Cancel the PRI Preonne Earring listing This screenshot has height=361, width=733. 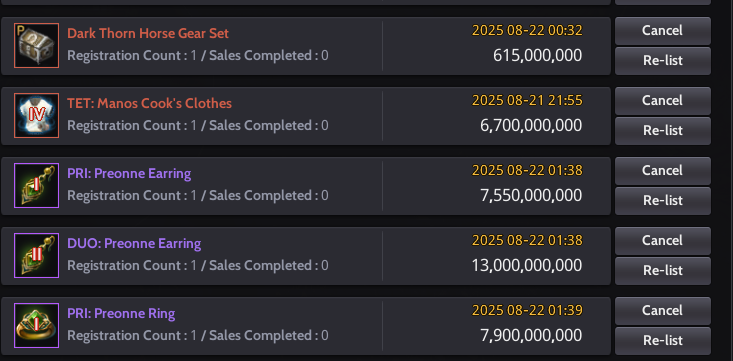pos(662,171)
